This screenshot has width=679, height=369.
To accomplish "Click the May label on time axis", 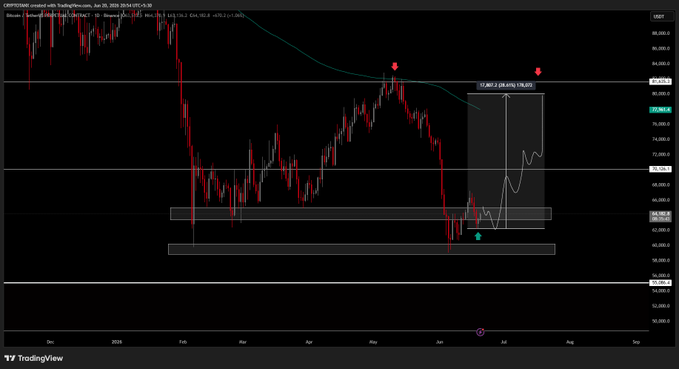I will pos(373,342).
